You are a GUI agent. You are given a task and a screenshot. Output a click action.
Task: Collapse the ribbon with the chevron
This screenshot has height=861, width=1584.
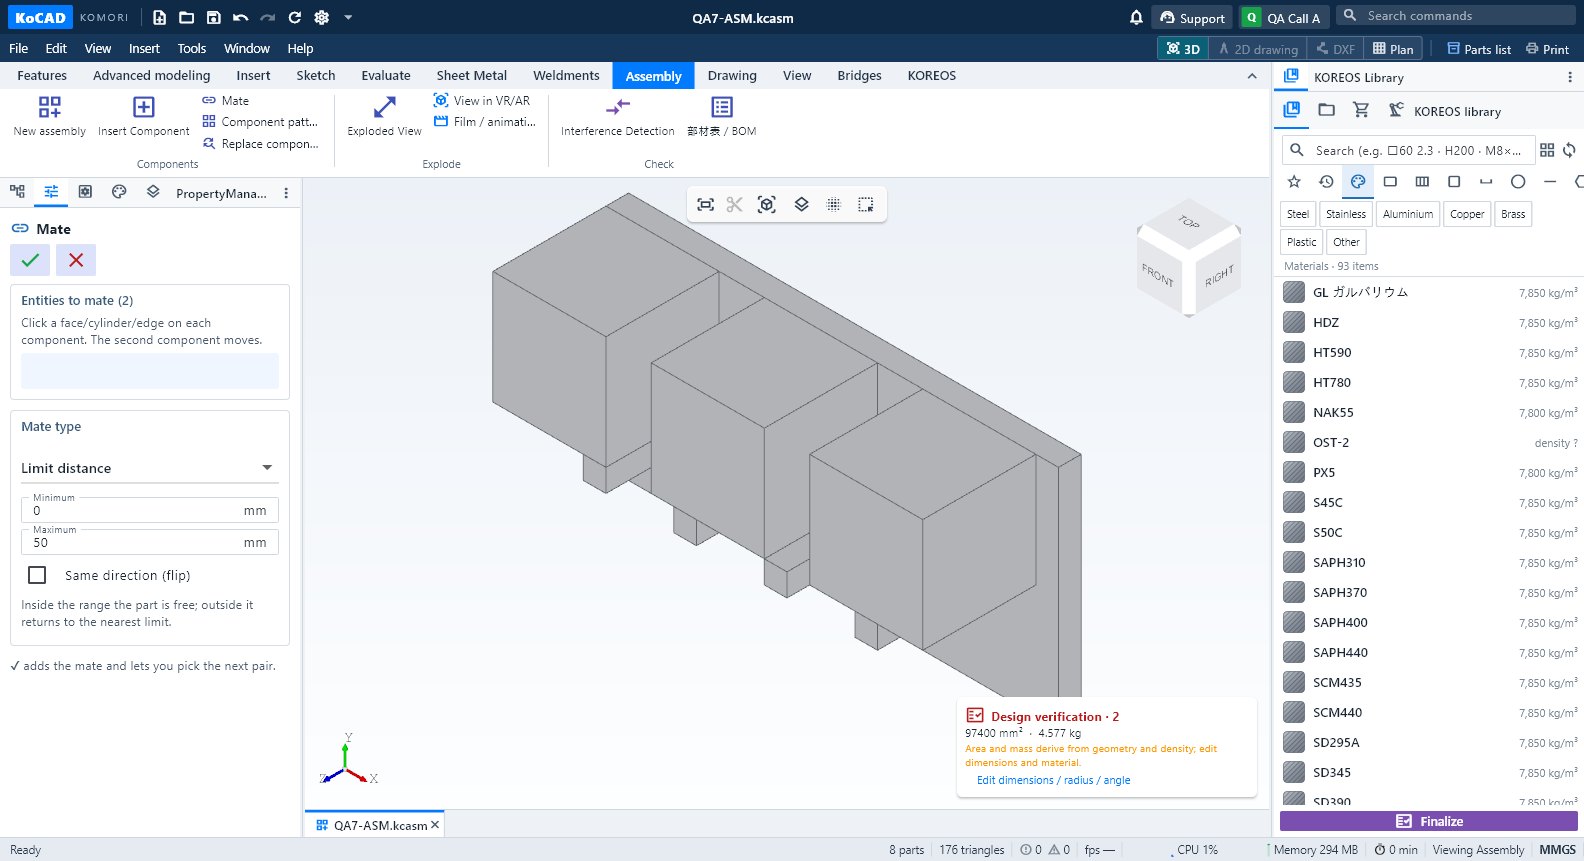pyautogui.click(x=1252, y=76)
